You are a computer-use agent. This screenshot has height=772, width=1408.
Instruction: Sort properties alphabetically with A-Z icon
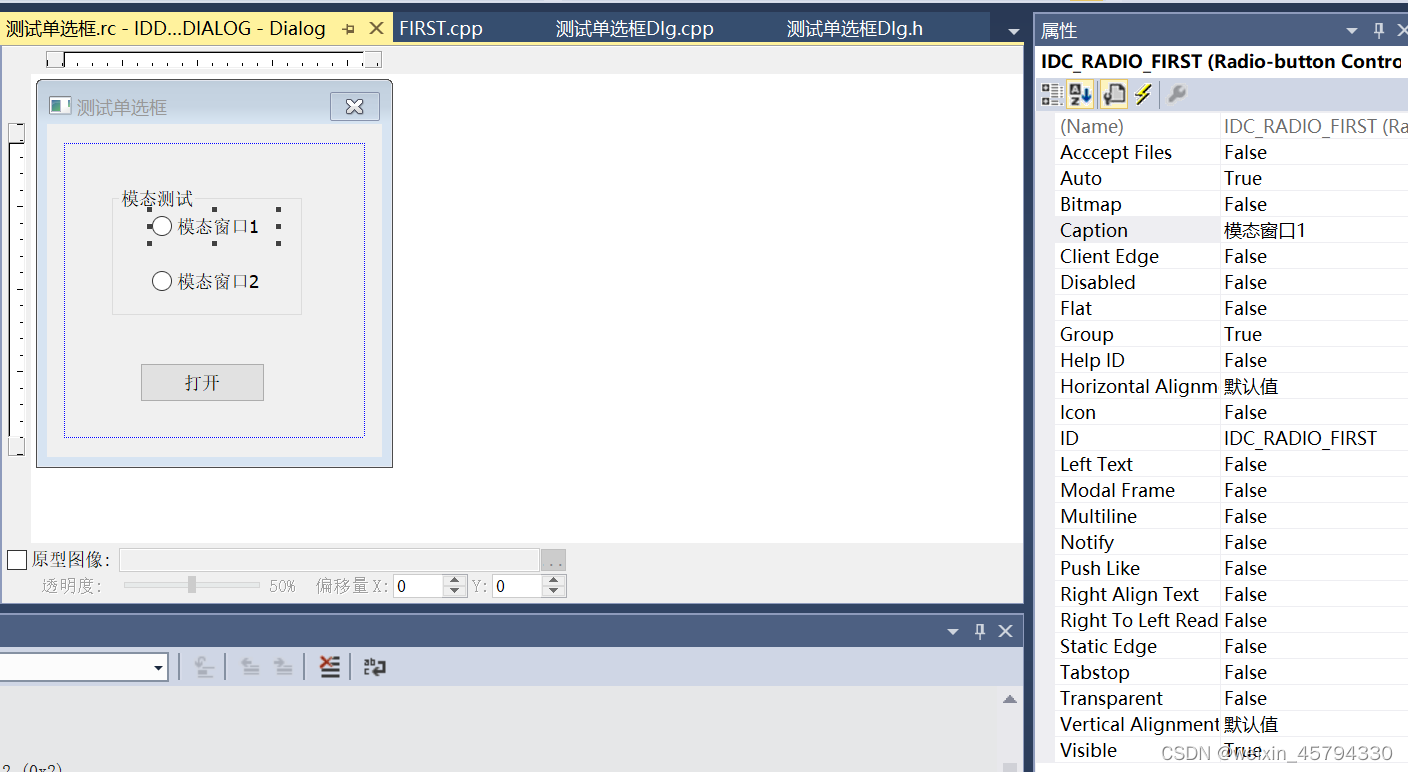click(x=1080, y=95)
